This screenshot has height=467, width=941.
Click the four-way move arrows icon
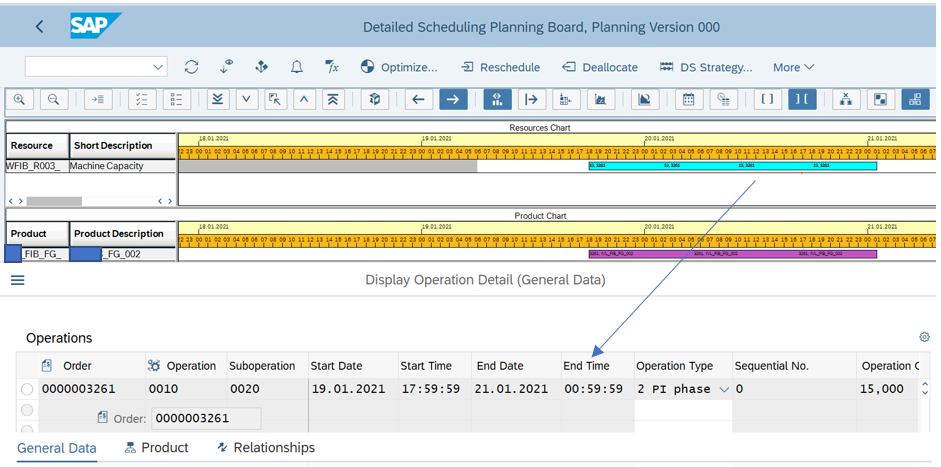(262, 67)
